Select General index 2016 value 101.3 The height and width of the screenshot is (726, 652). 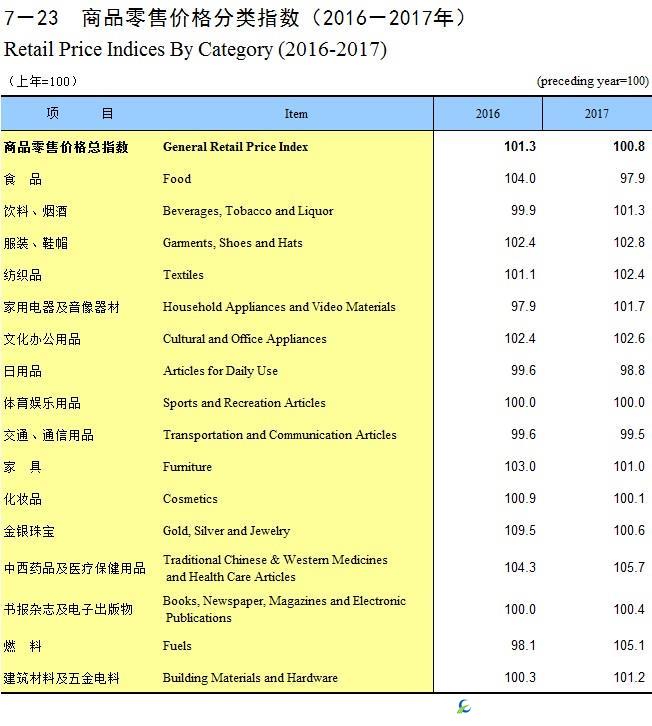point(520,146)
